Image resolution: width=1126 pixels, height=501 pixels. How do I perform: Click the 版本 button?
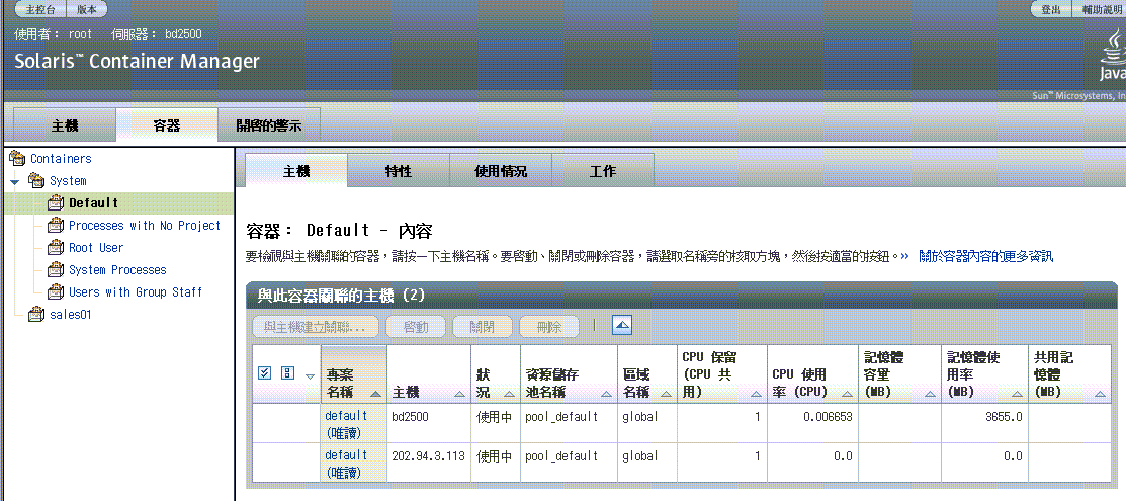point(87,9)
